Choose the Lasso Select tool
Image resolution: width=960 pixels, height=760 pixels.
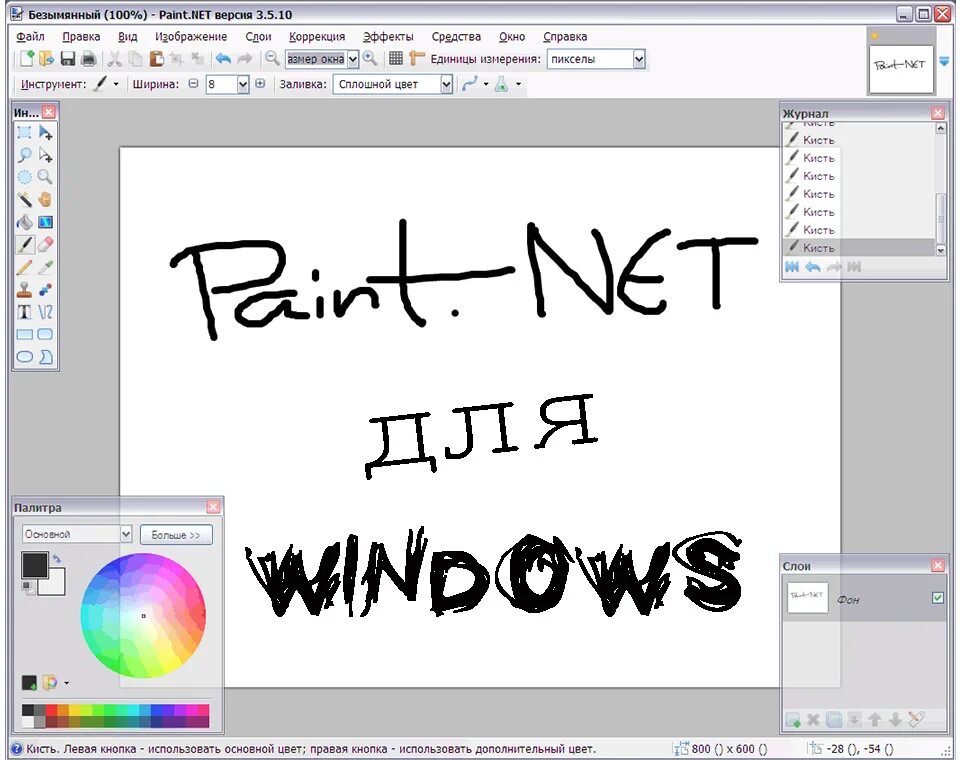24,155
